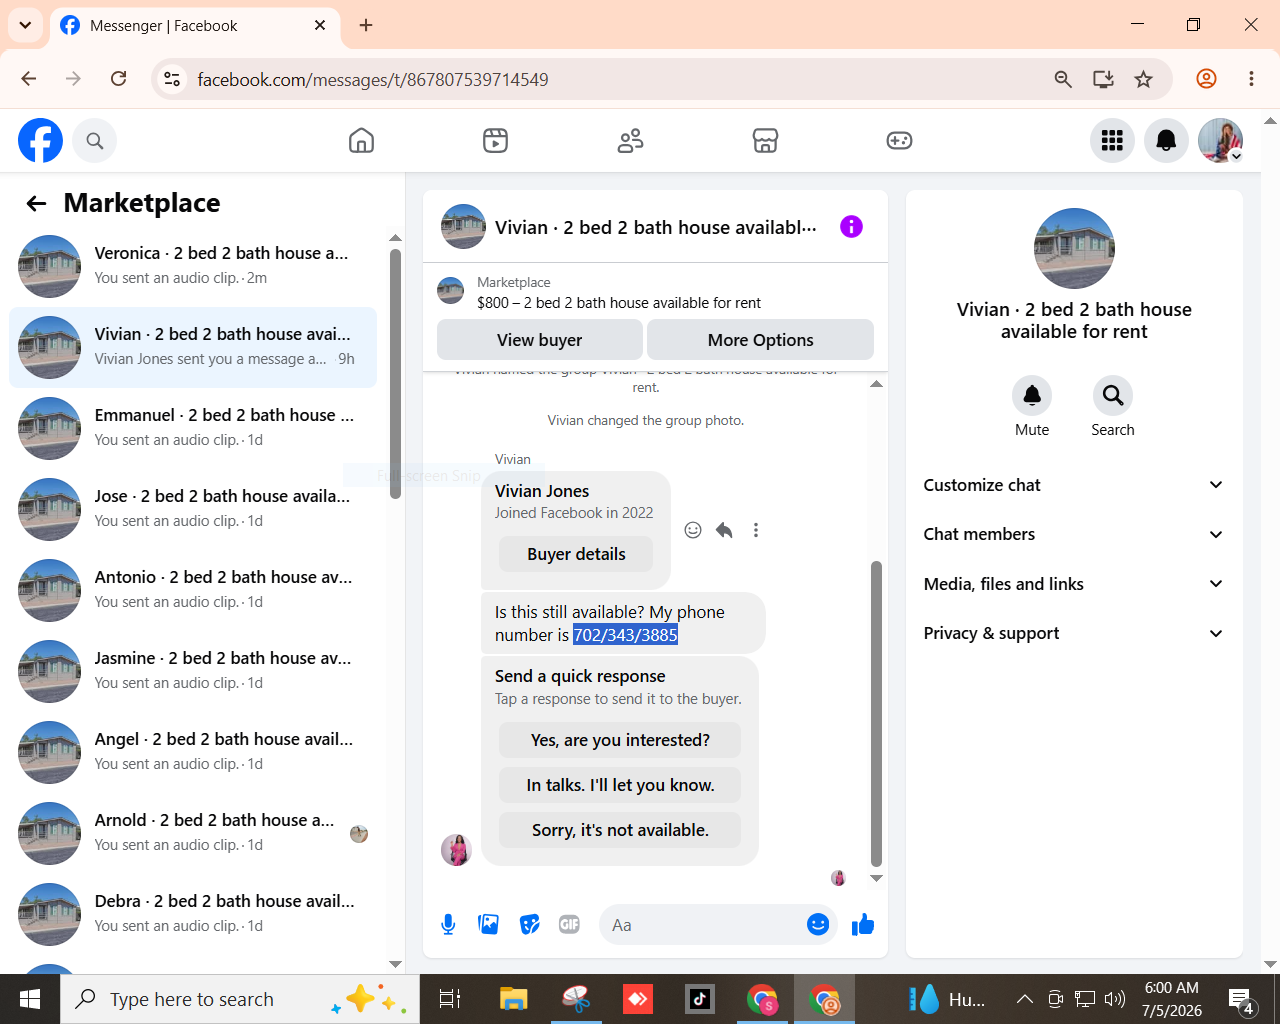1280x1024 pixels.
Task: Open the notifications bell icon
Action: tap(1166, 141)
